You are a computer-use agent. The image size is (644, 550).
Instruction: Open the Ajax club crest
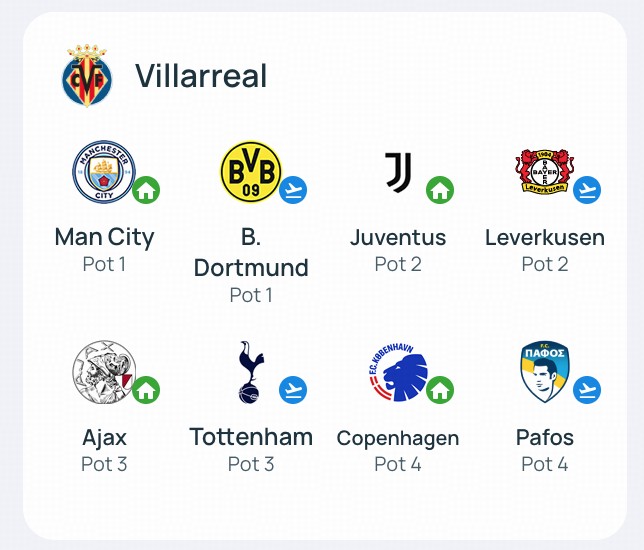click(104, 372)
